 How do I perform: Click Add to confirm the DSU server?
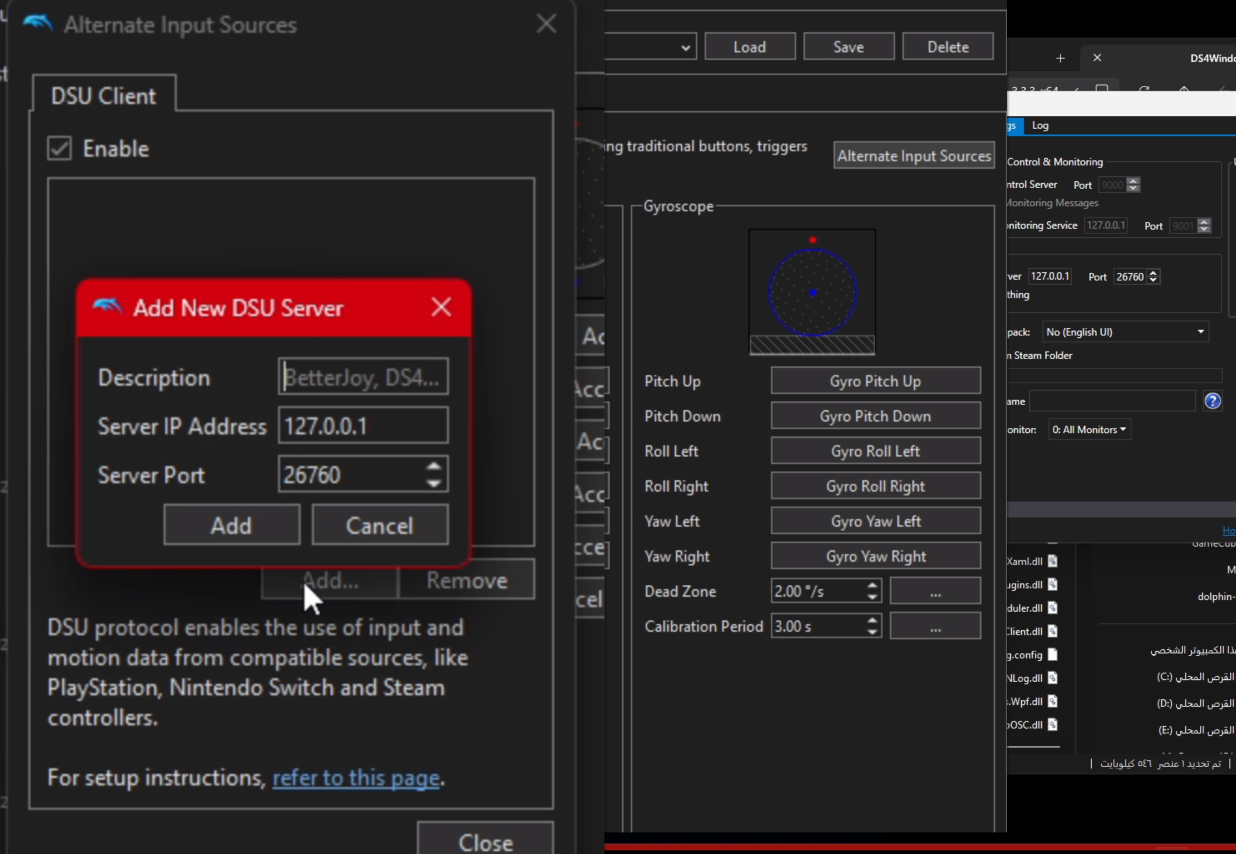231,525
